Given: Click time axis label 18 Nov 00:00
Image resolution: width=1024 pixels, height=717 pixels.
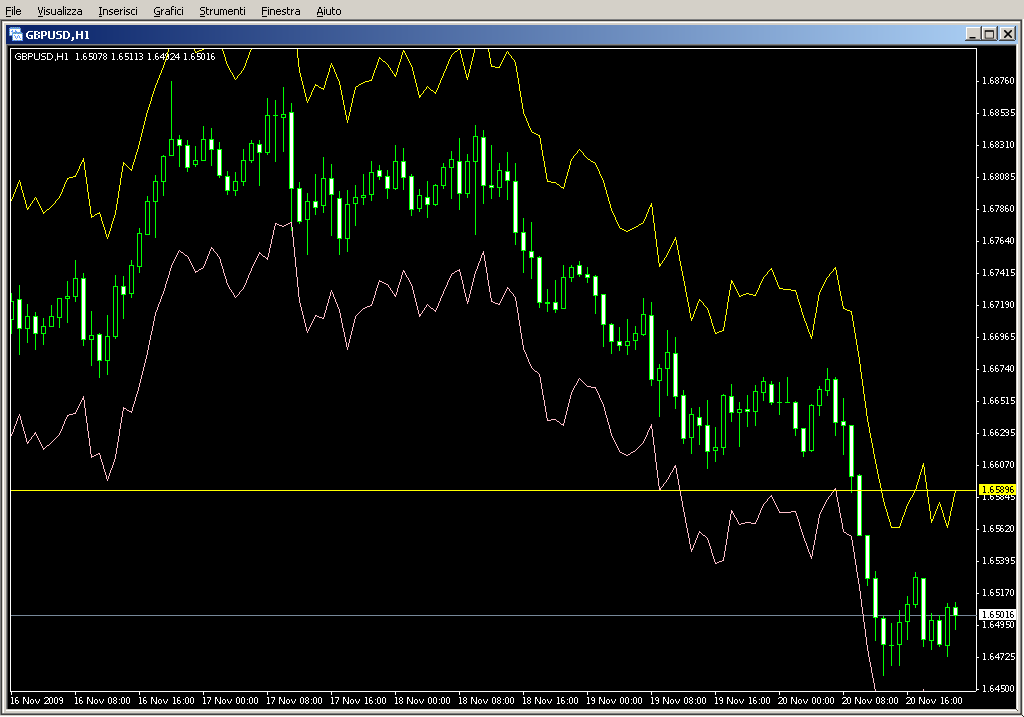Looking at the screenshot, I should pyautogui.click(x=422, y=701).
